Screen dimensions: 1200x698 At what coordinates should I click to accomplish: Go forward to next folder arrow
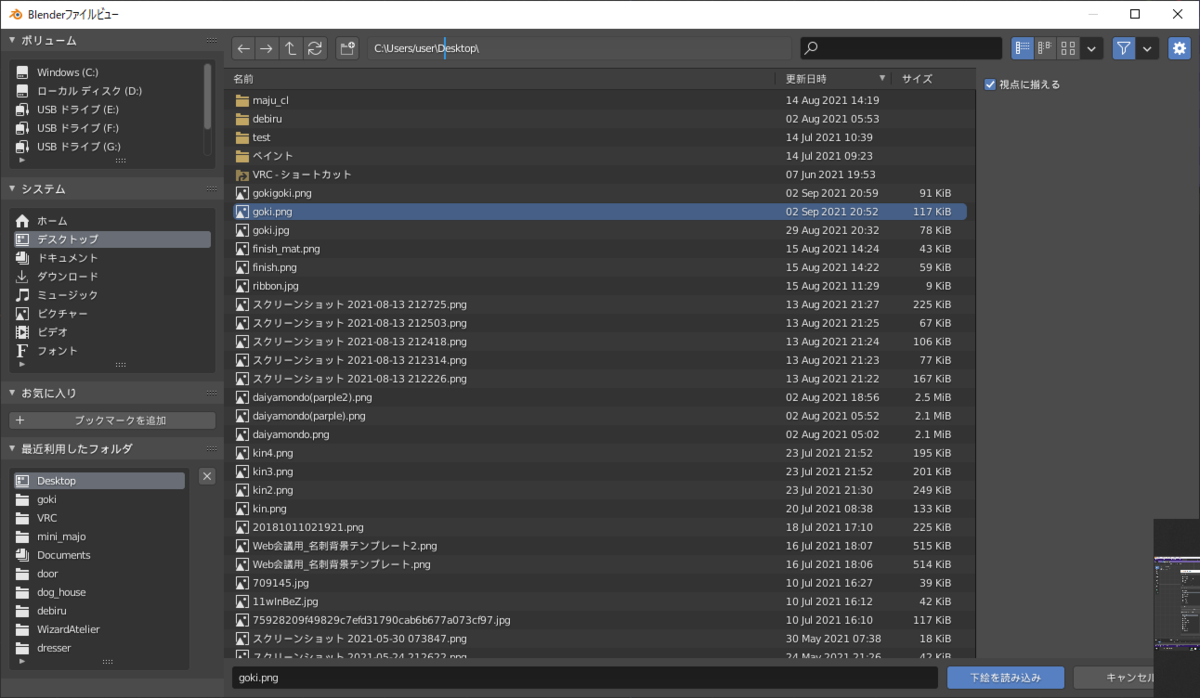[x=266, y=48]
